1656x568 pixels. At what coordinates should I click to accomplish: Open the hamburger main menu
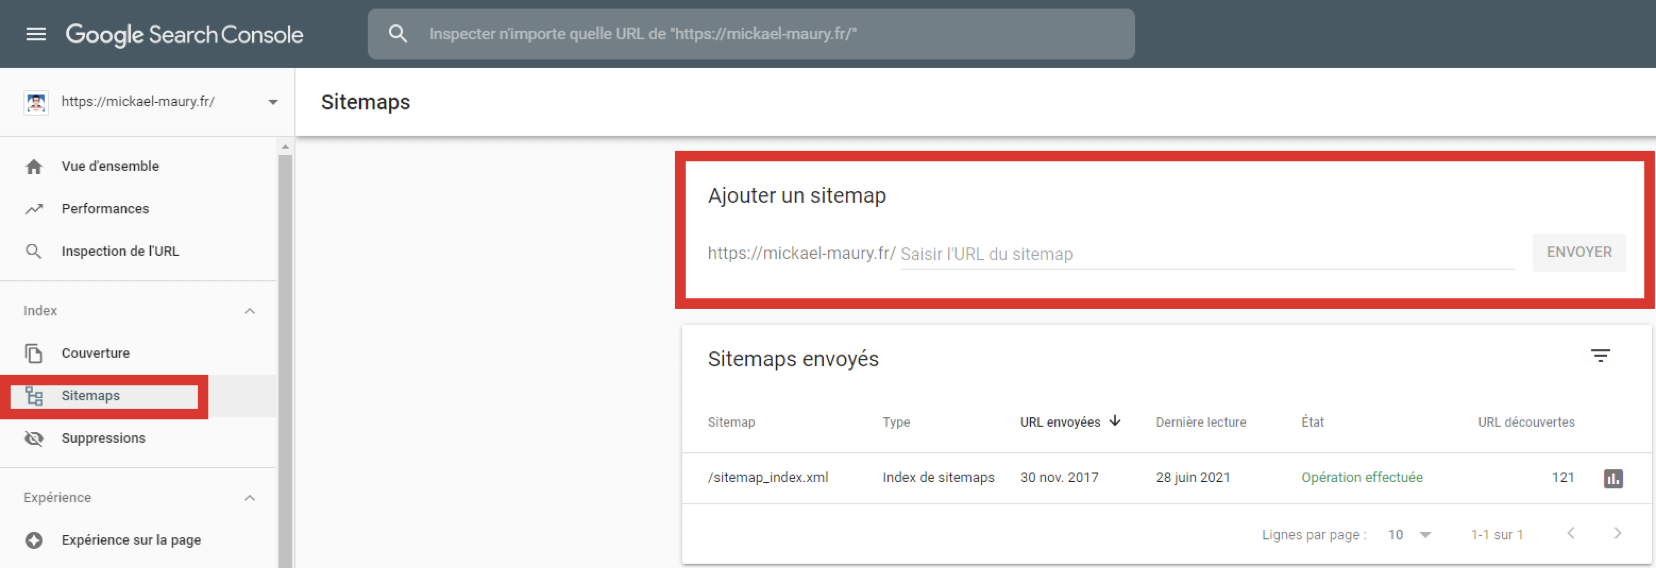[x=36, y=34]
